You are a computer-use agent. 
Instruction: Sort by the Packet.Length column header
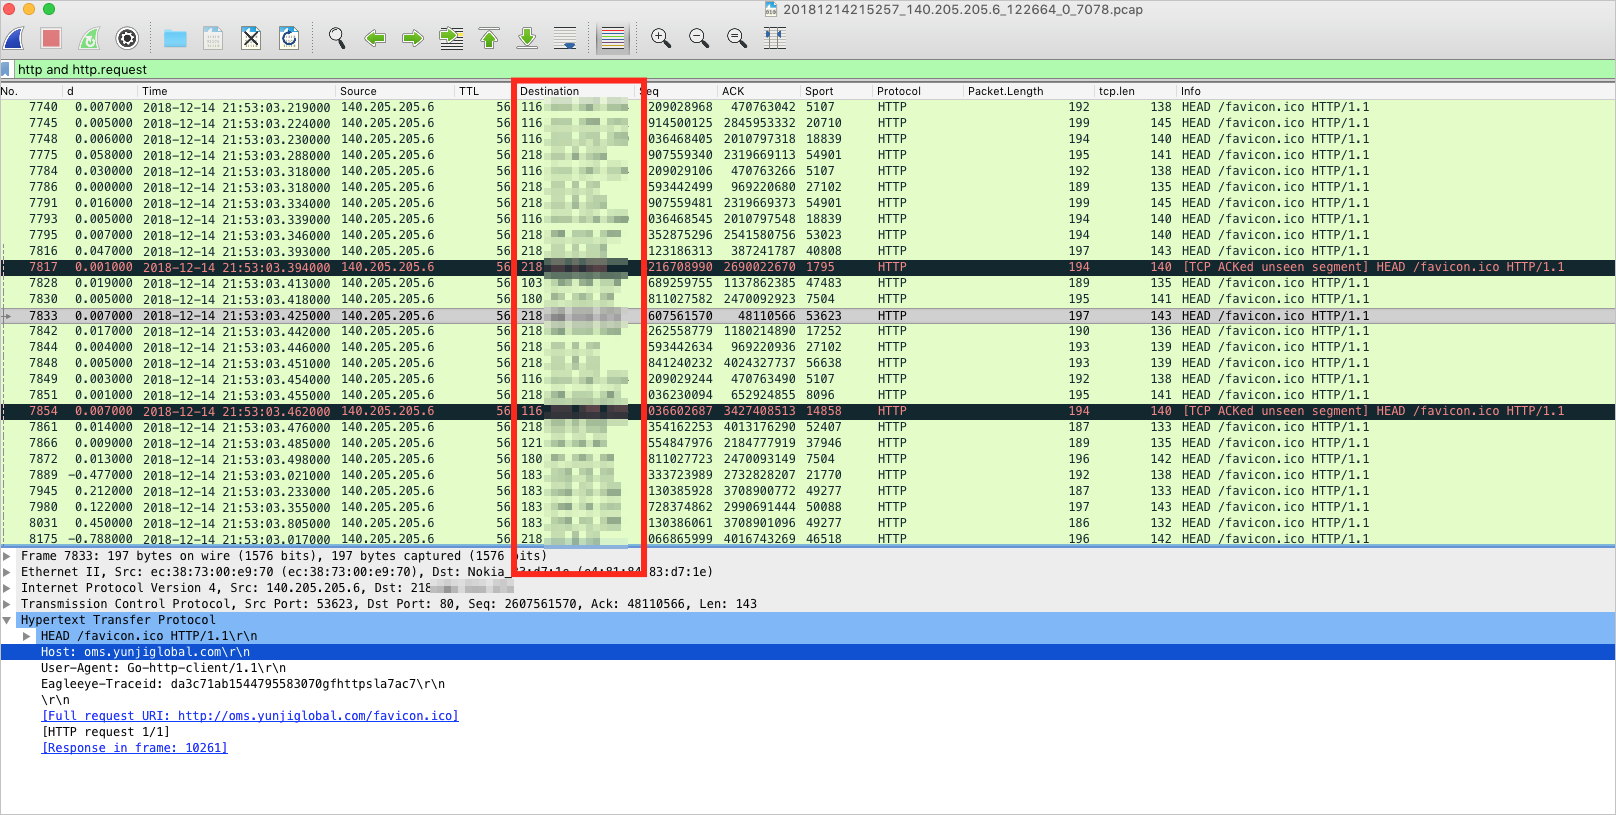point(1028,91)
